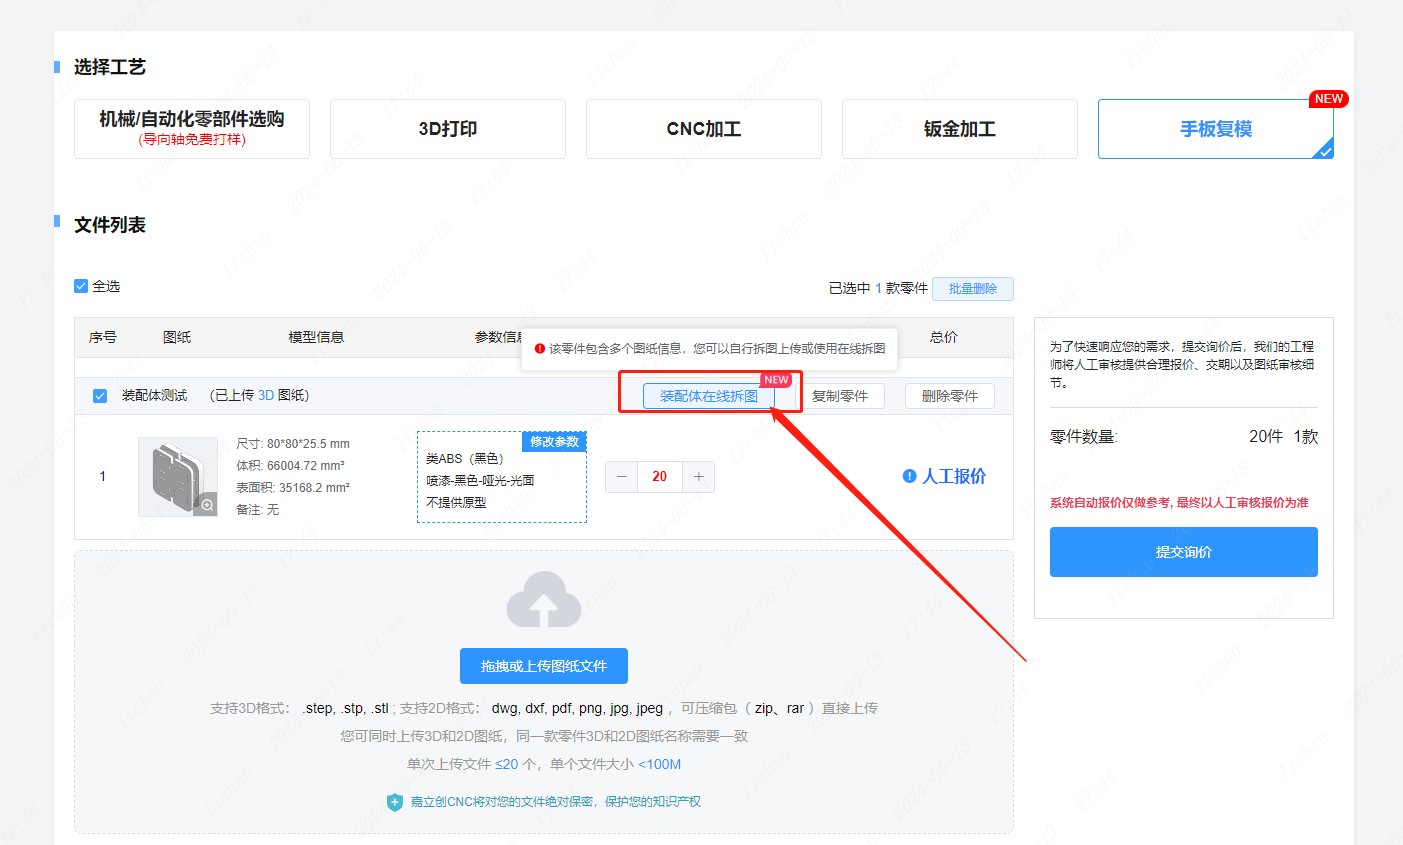1403x845 pixels.
Task: Click the magnifier icon on part thumbnail
Action: coord(206,505)
